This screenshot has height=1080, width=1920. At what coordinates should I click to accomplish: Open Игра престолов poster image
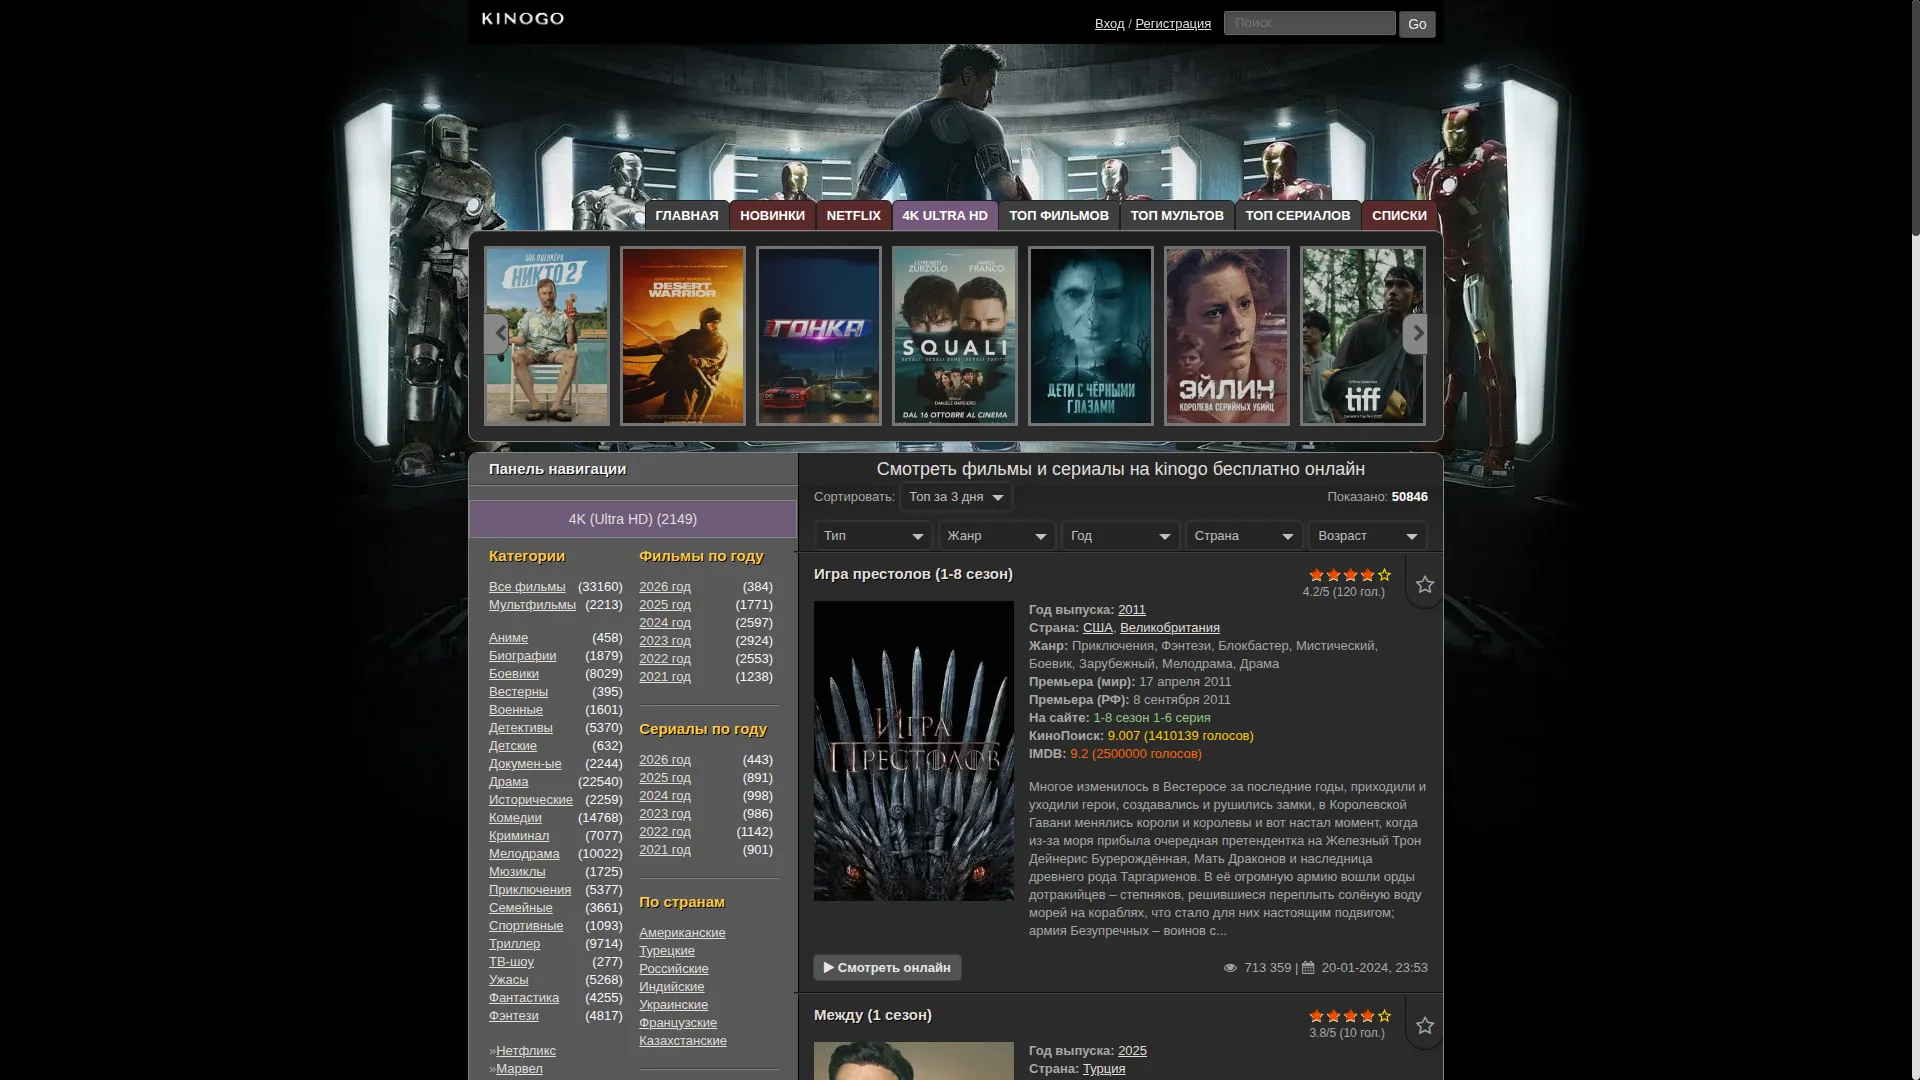[x=914, y=751]
